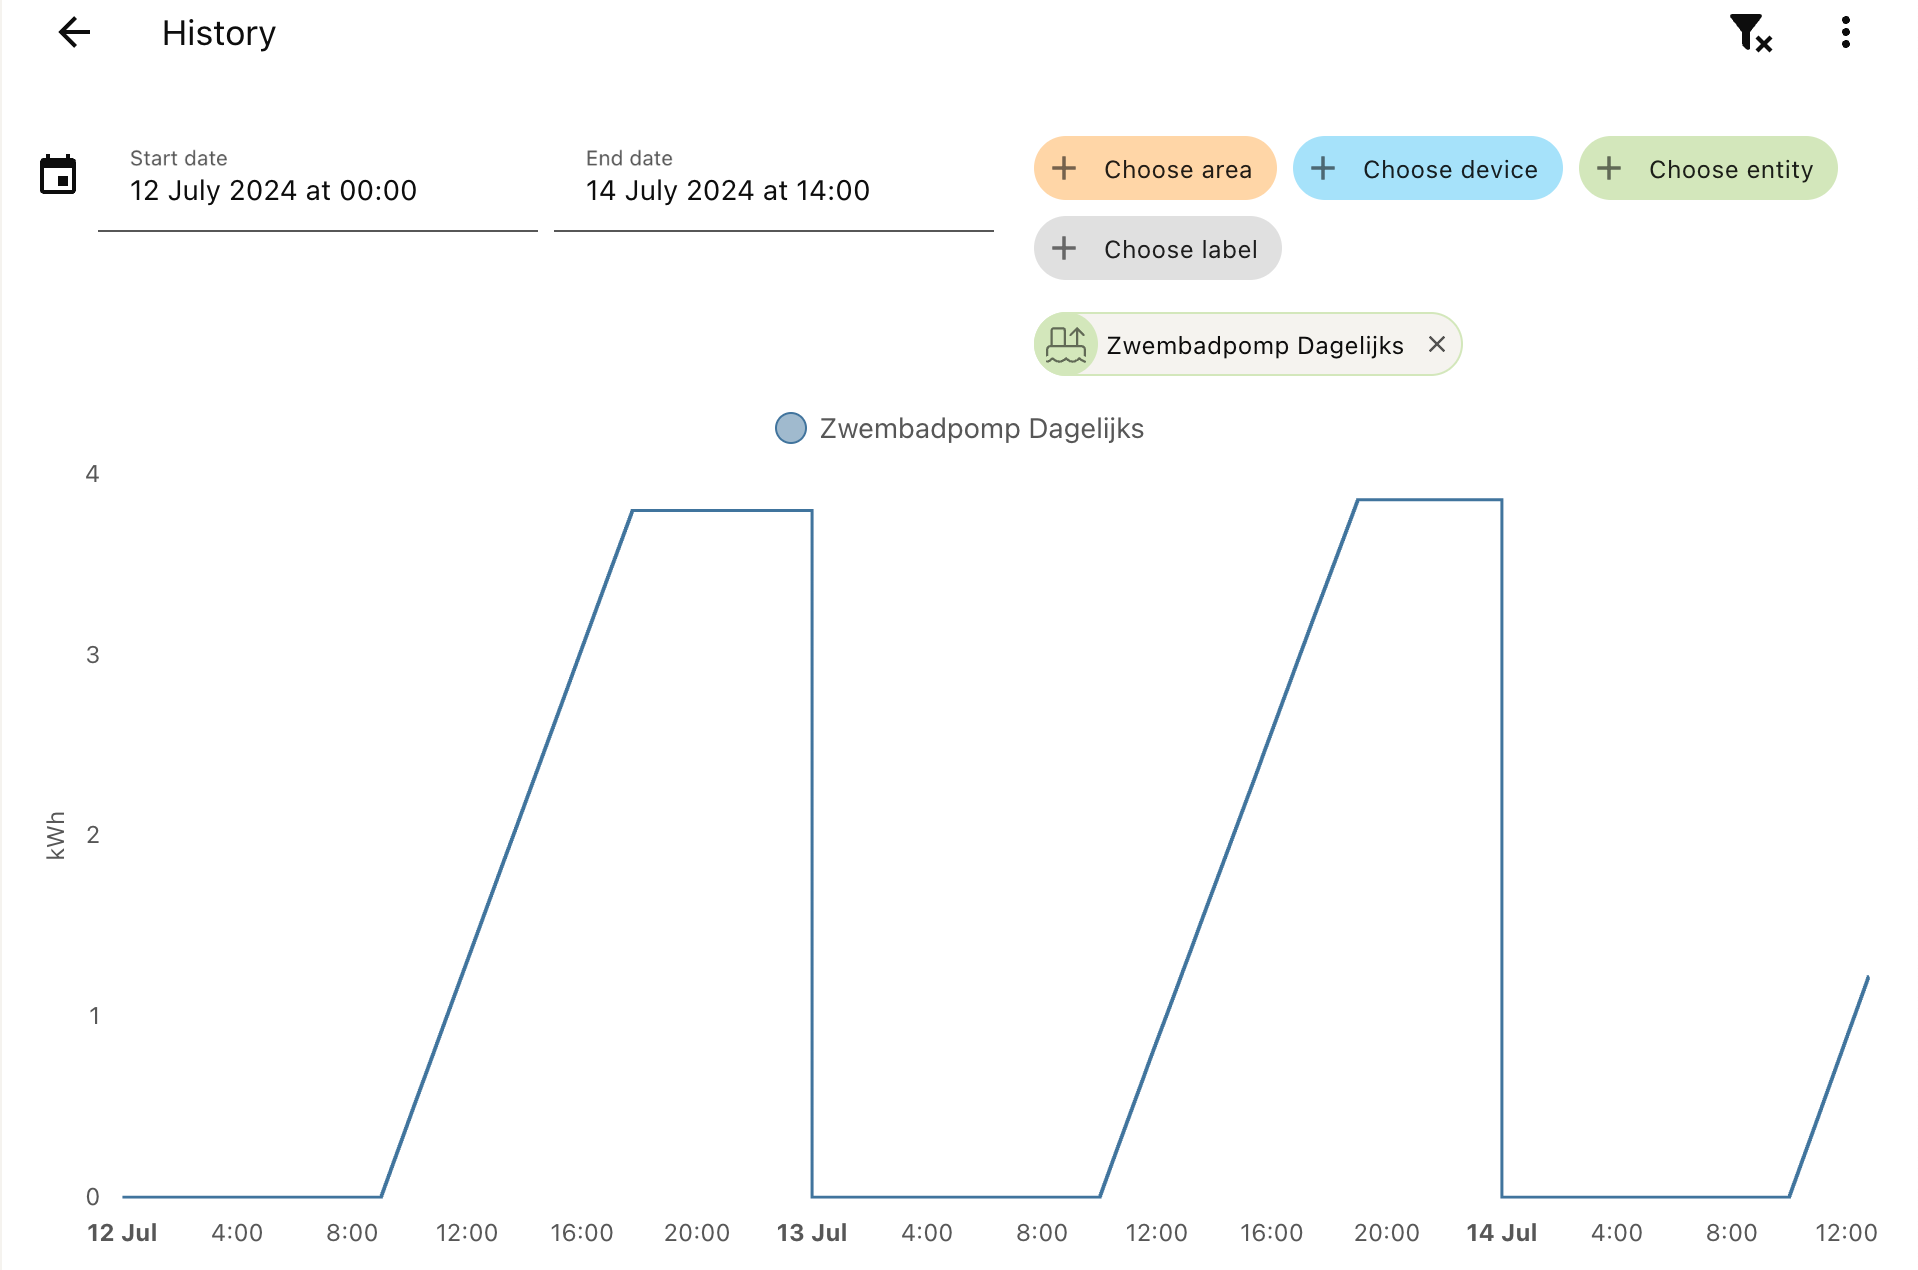Screen dimensions: 1918x1270
Task: Open the Choose device picker
Action: [1428, 168]
